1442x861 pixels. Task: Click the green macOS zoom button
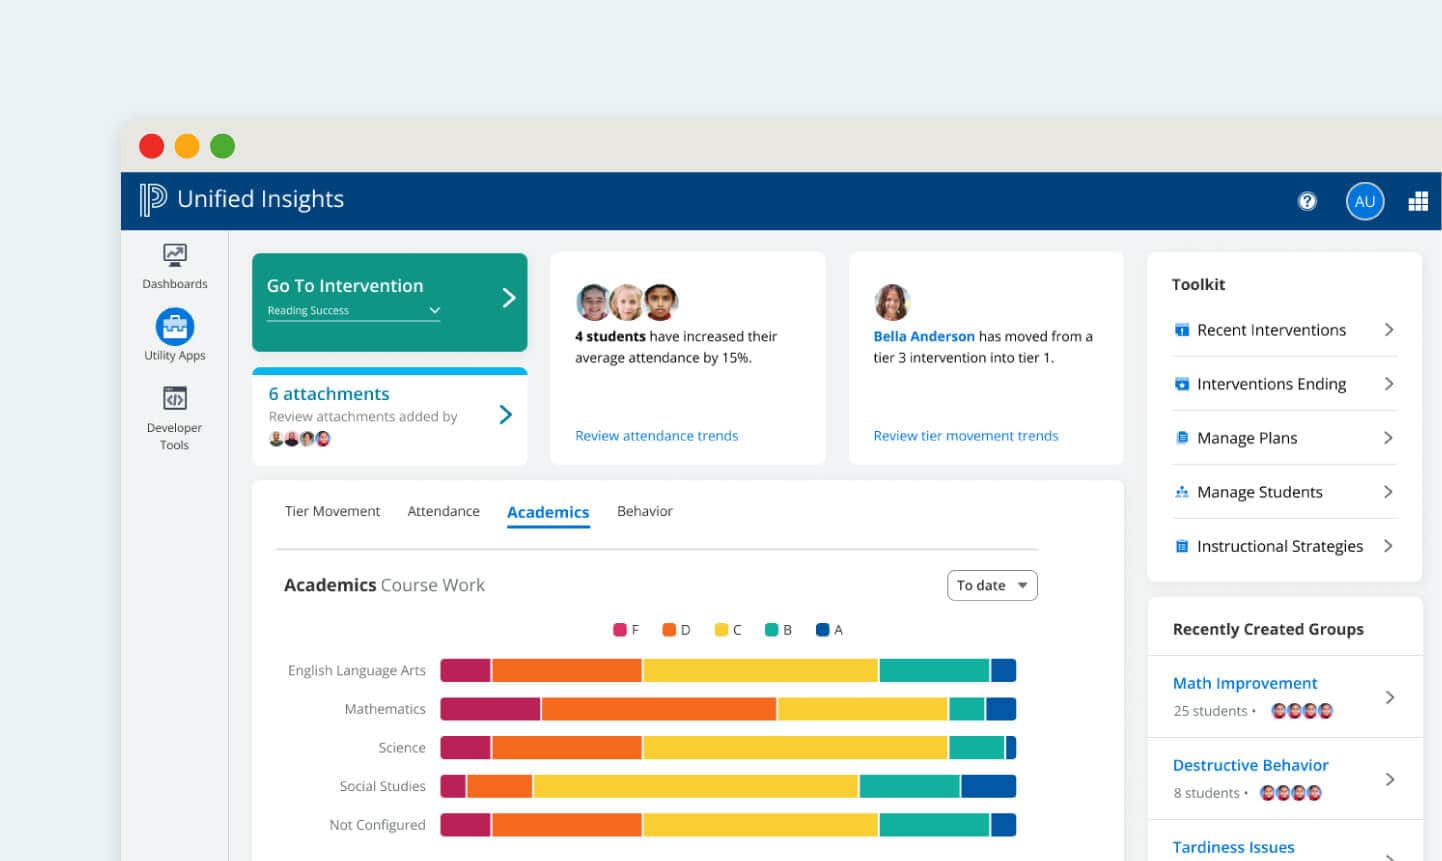[x=223, y=146]
